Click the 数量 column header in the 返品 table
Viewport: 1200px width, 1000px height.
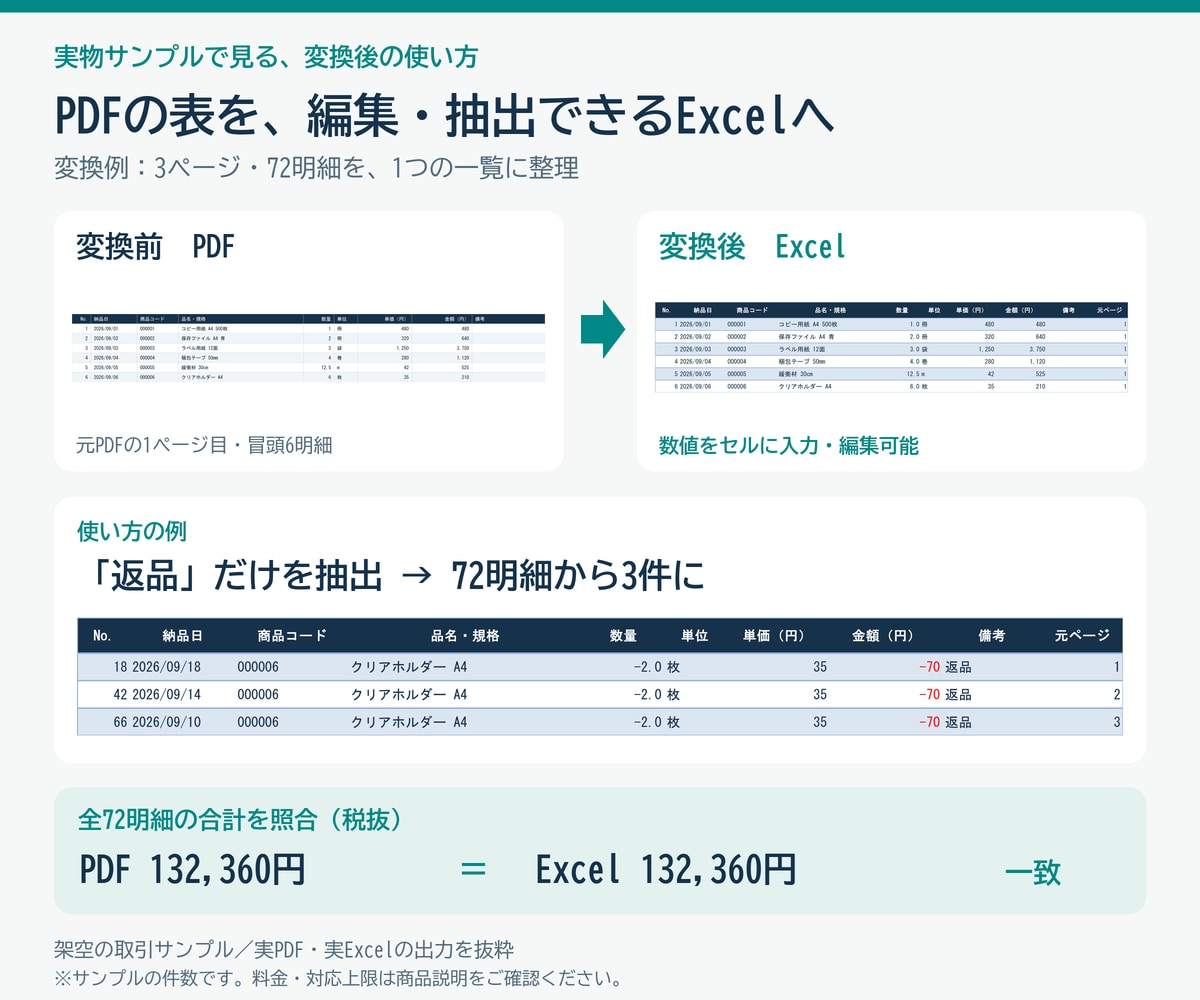pyautogui.click(x=623, y=635)
